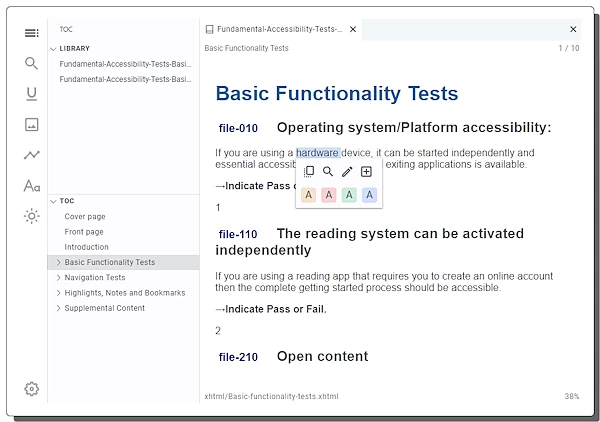Screen dimensions: 600x422
Task: Open the table of contents sidebar icon
Action: click(x=32, y=33)
